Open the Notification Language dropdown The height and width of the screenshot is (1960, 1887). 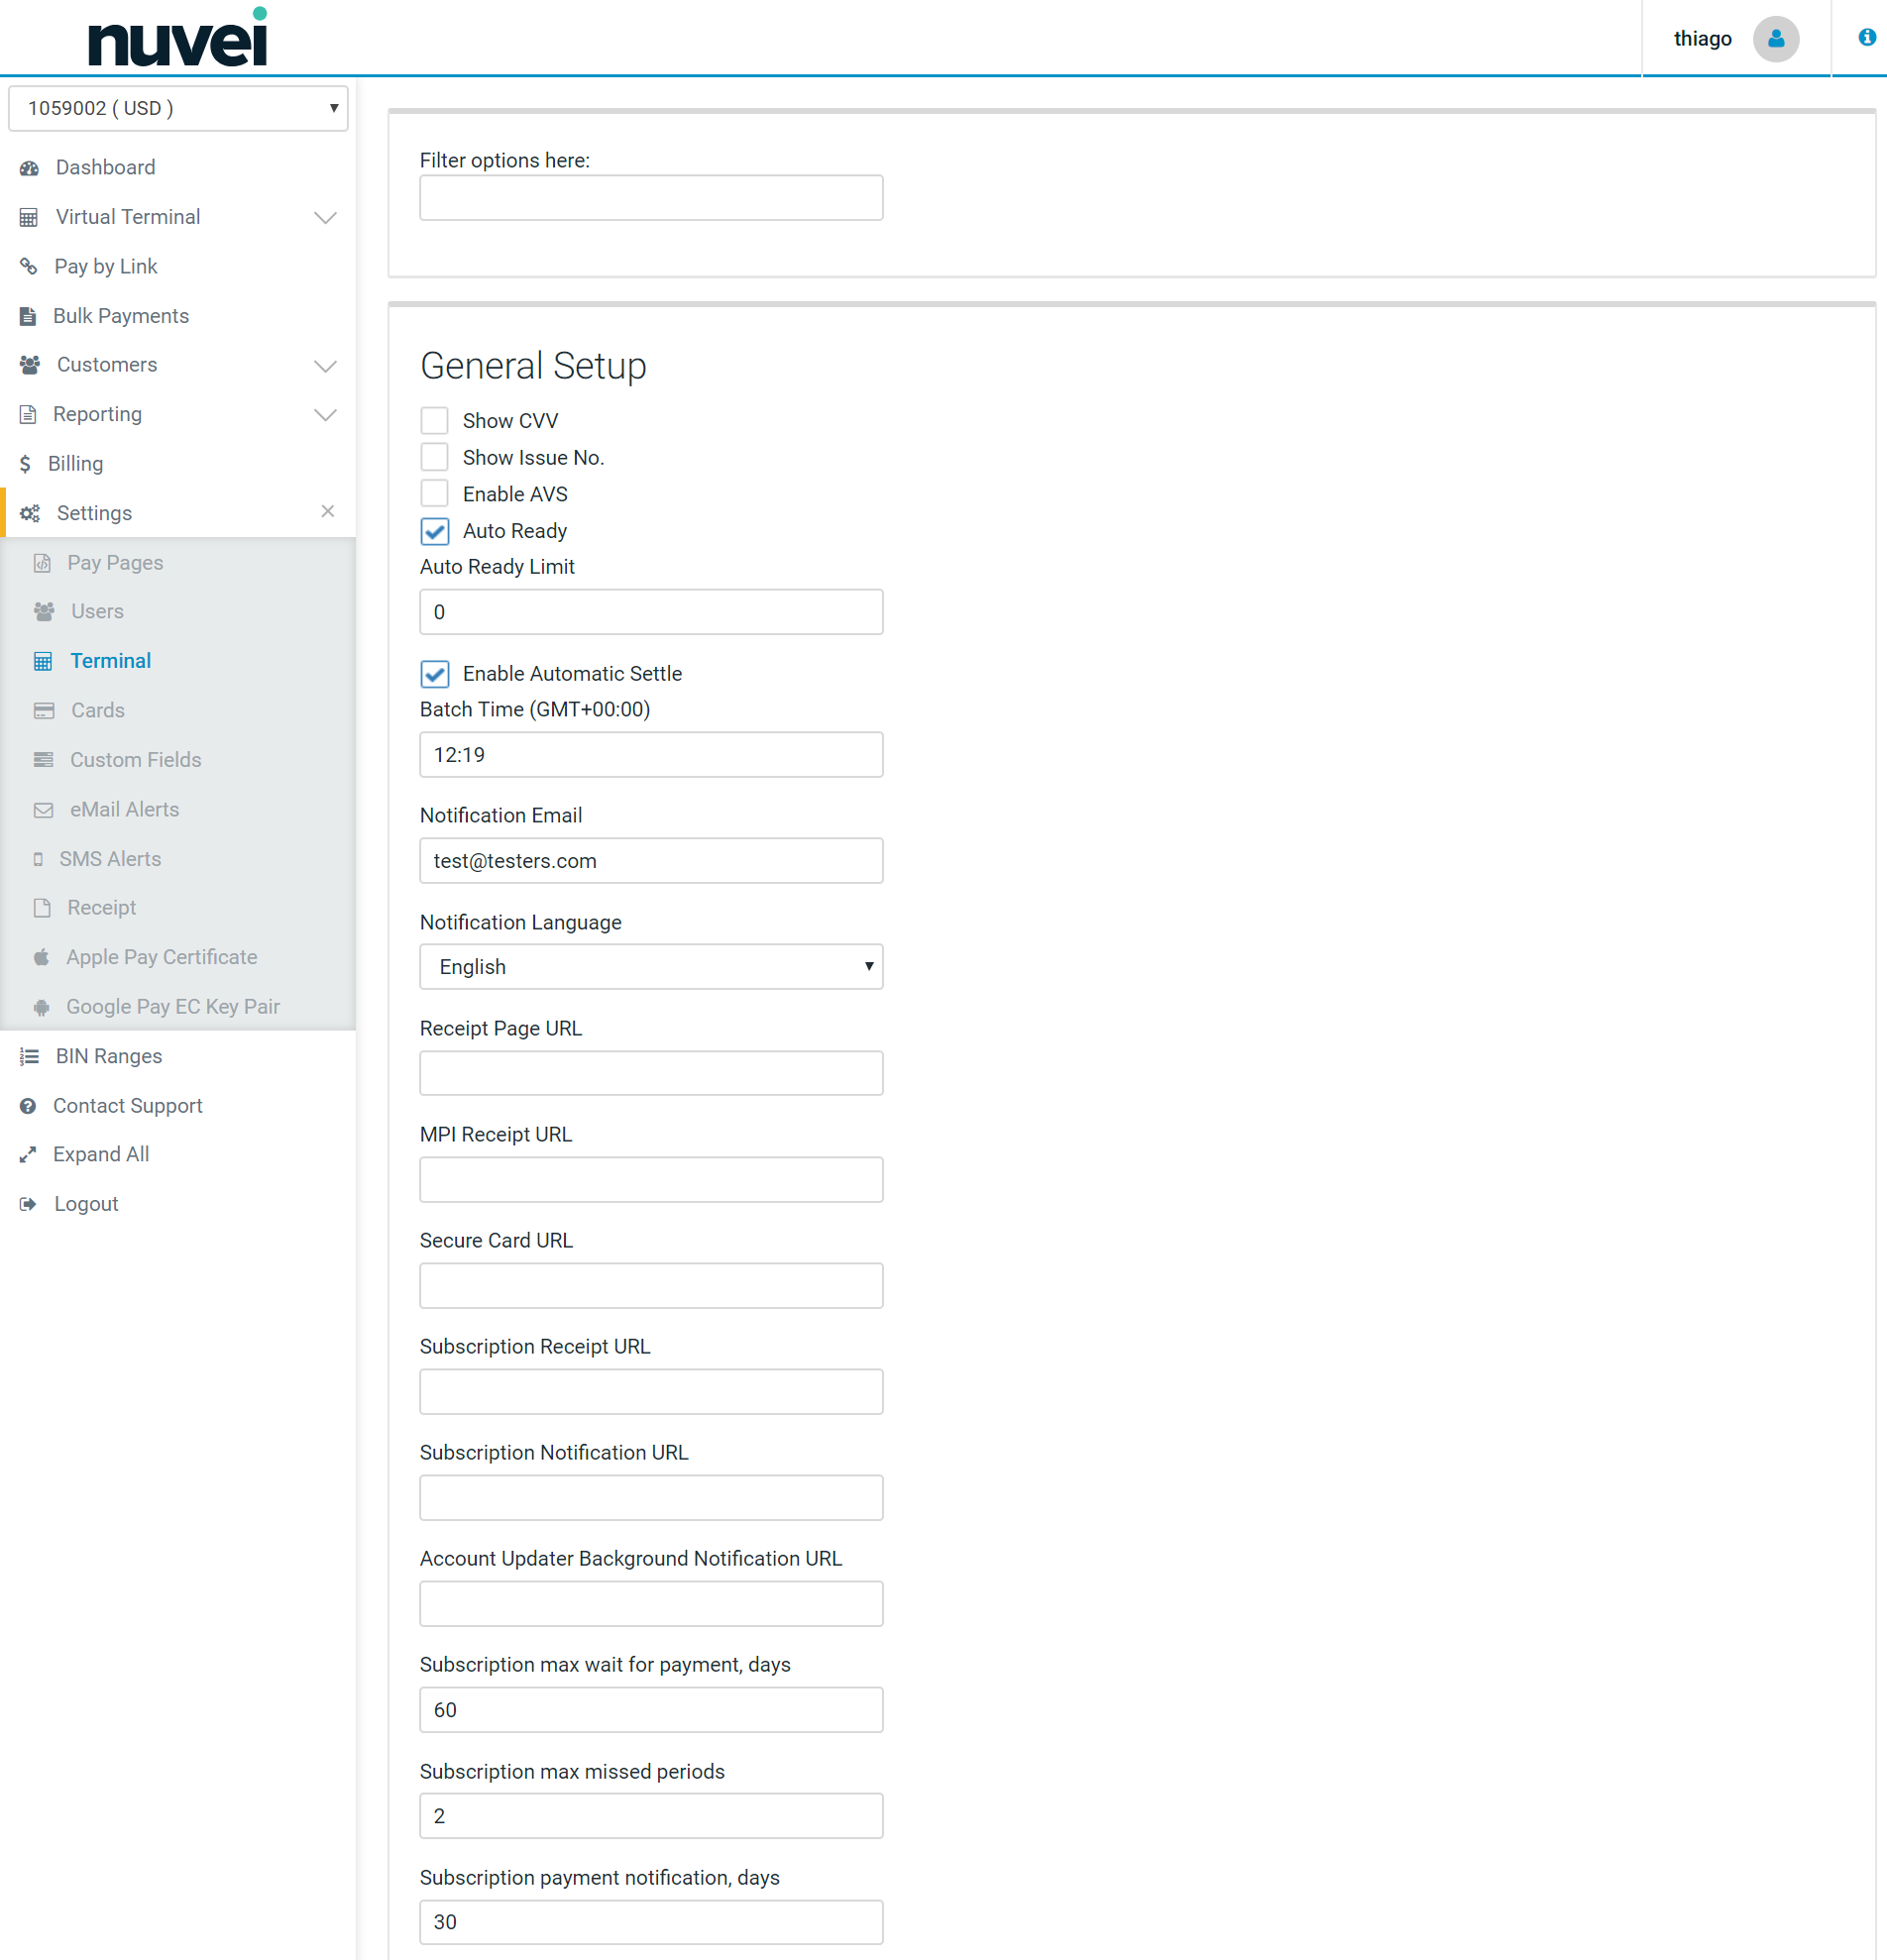pos(650,967)
